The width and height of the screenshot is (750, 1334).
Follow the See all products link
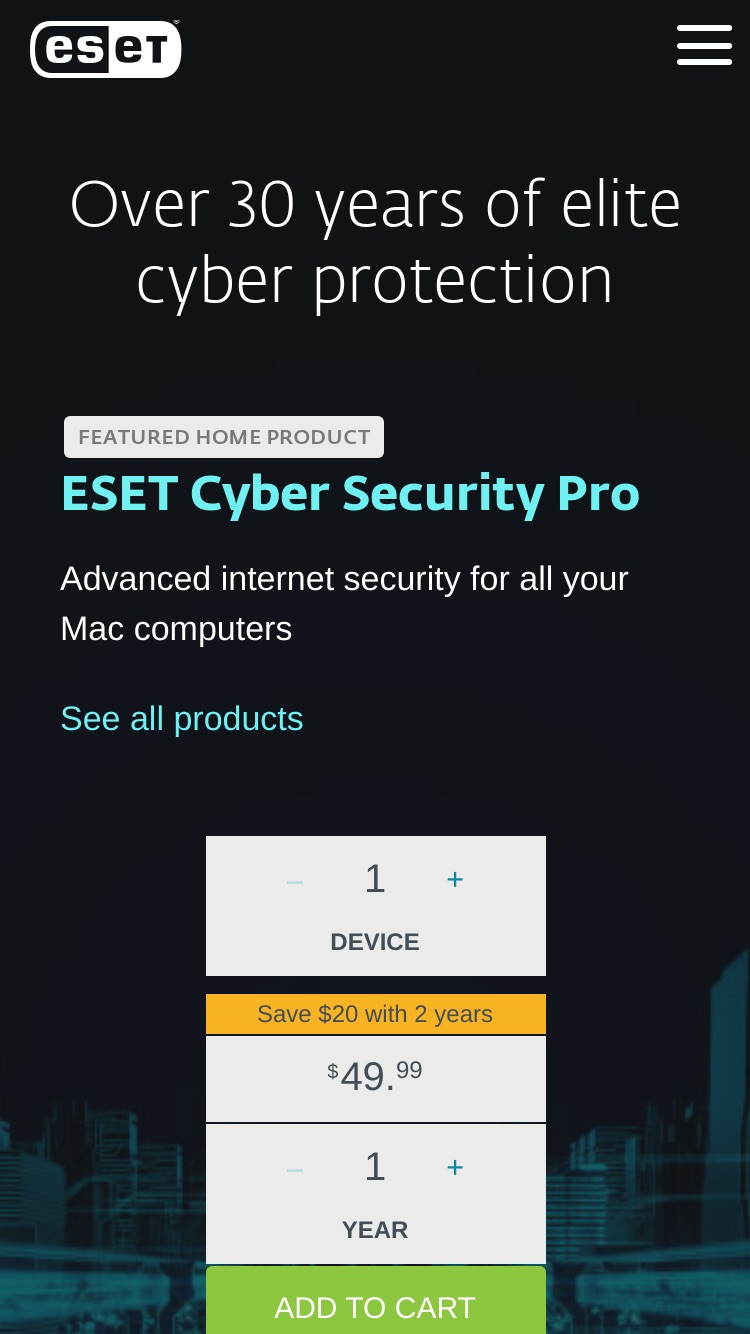click(182, 719)
